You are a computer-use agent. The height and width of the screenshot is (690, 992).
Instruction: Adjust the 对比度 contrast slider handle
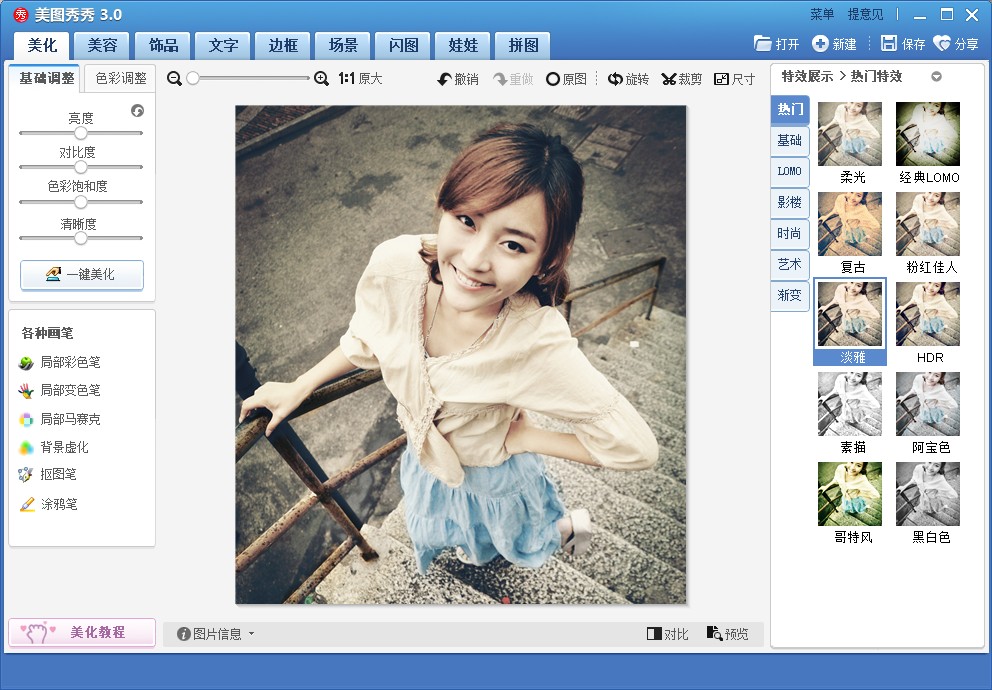click(80, 167)
